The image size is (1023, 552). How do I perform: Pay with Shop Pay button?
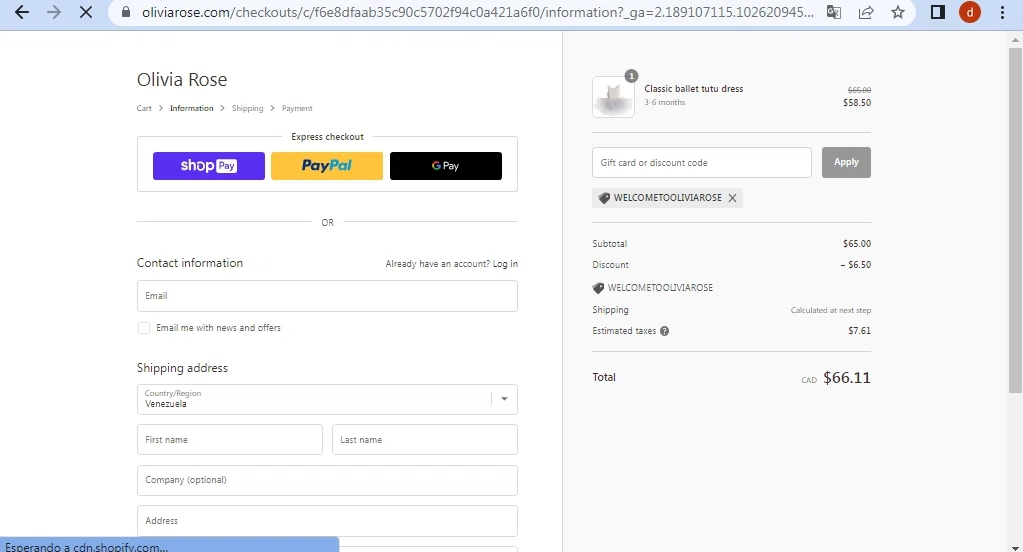click(209, 166)
